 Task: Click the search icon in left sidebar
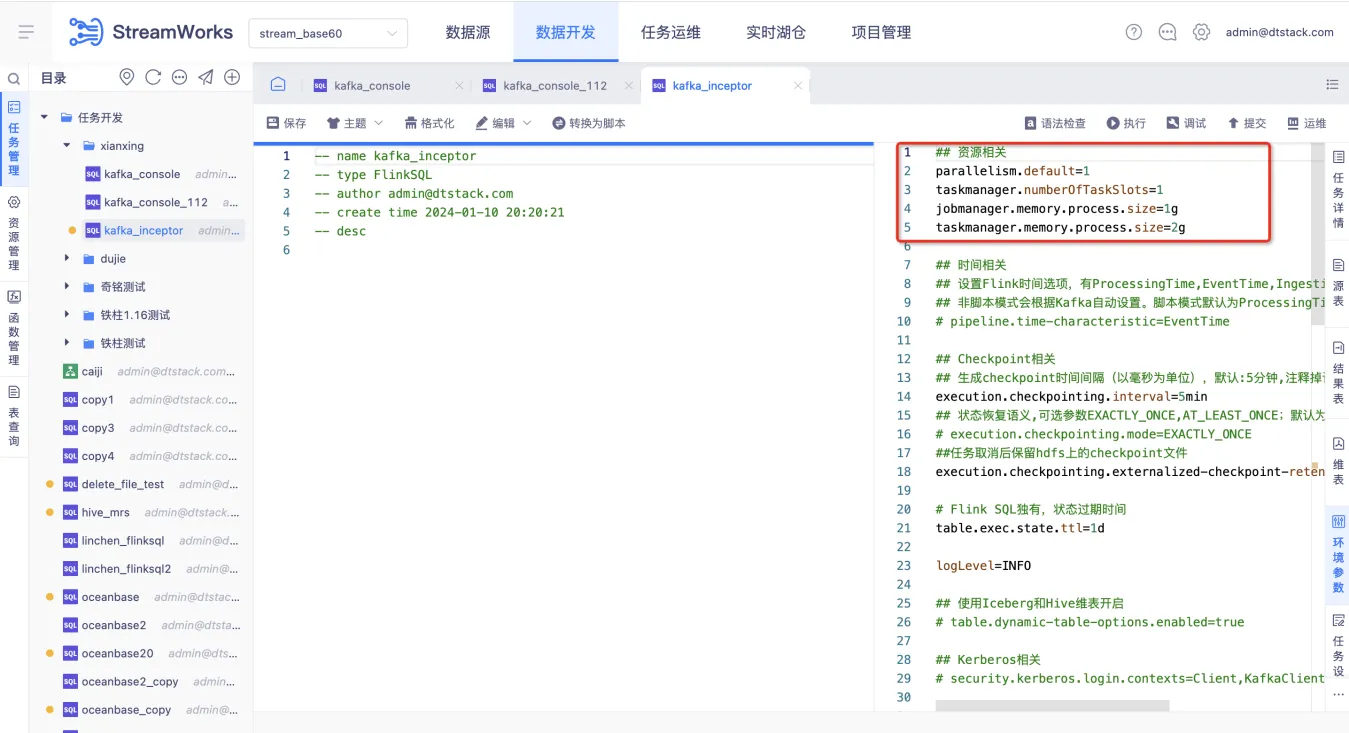coord(14,78)
